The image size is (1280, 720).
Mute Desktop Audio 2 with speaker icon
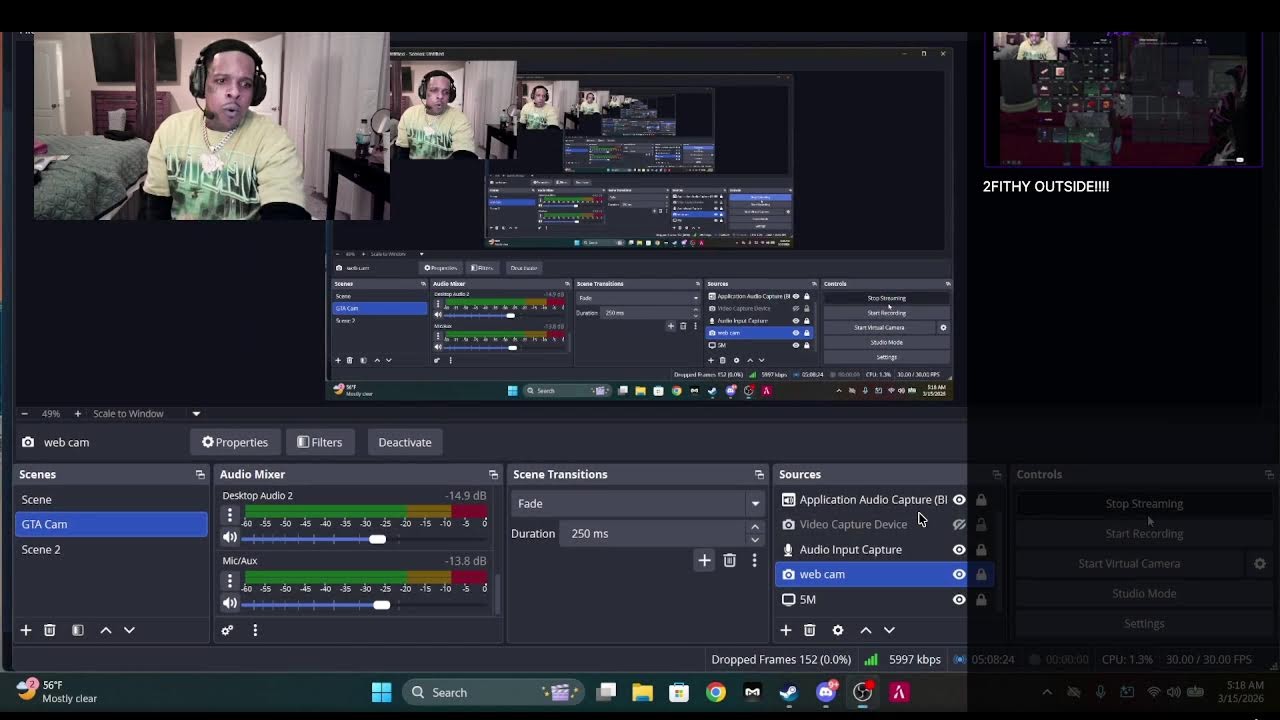pos(230,538)
